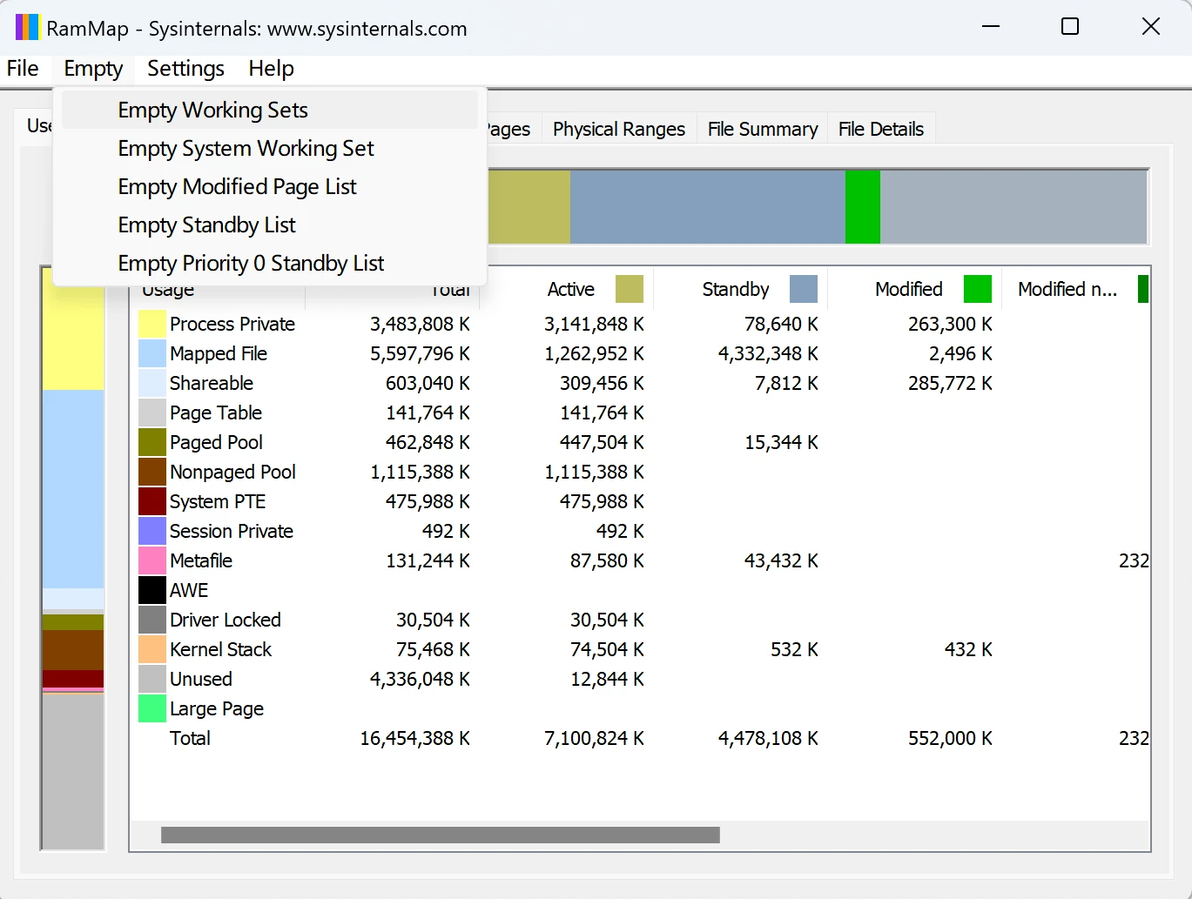Click the black AWE color square

point(152,590)
